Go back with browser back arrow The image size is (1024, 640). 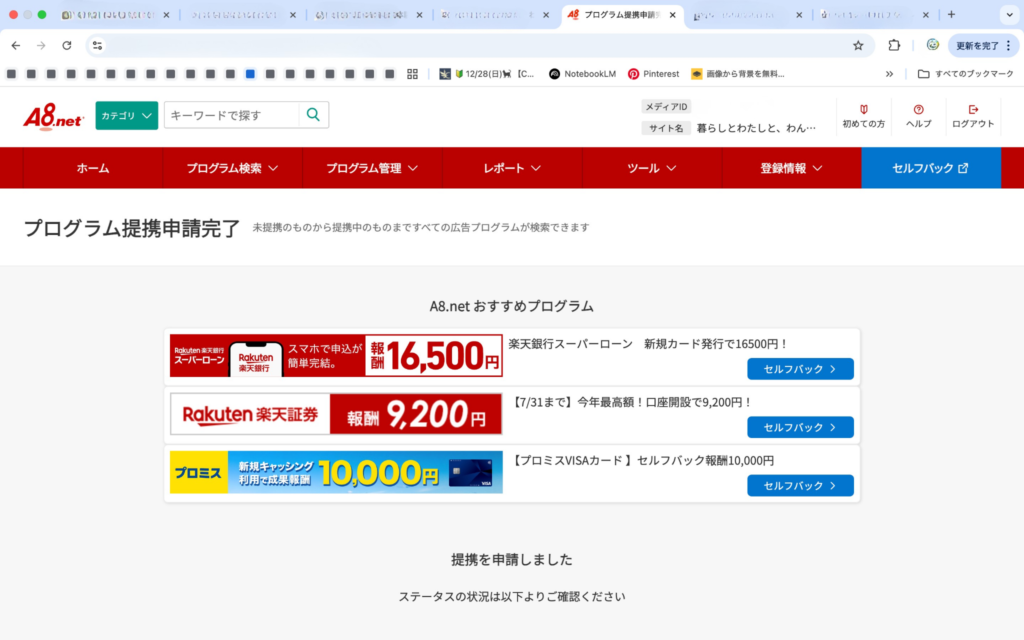pyautogui.click(x=16, y=46)
